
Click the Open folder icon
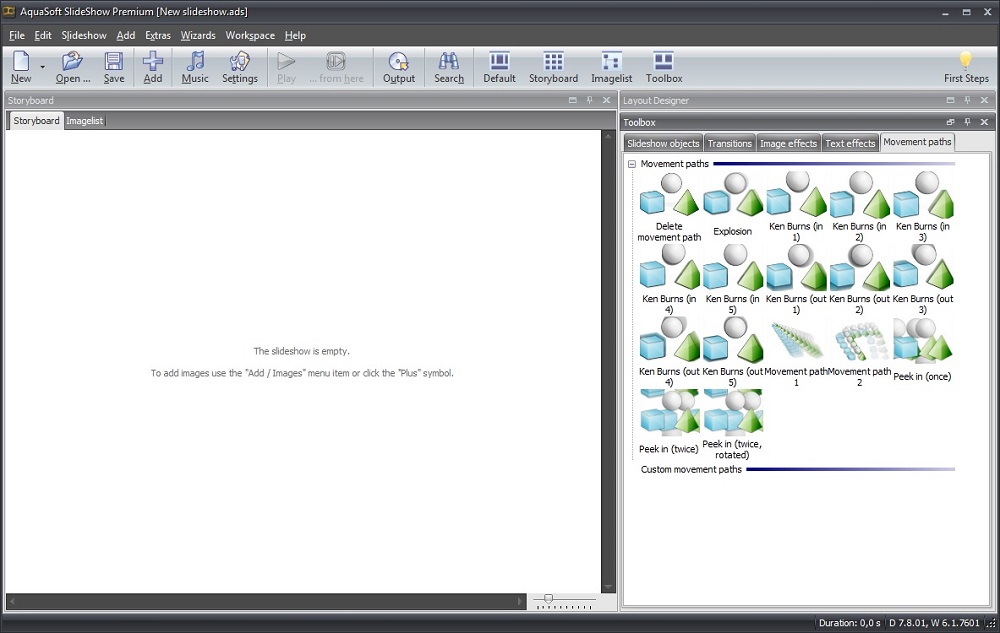pos(72,62)
